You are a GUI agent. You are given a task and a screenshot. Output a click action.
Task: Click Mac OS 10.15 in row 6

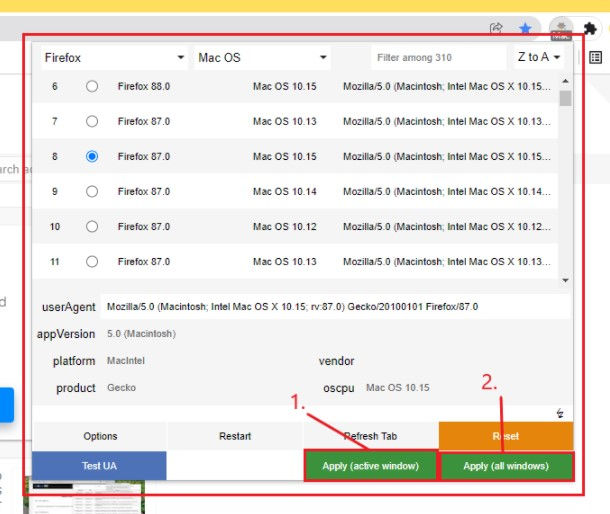tap(285, 86)
